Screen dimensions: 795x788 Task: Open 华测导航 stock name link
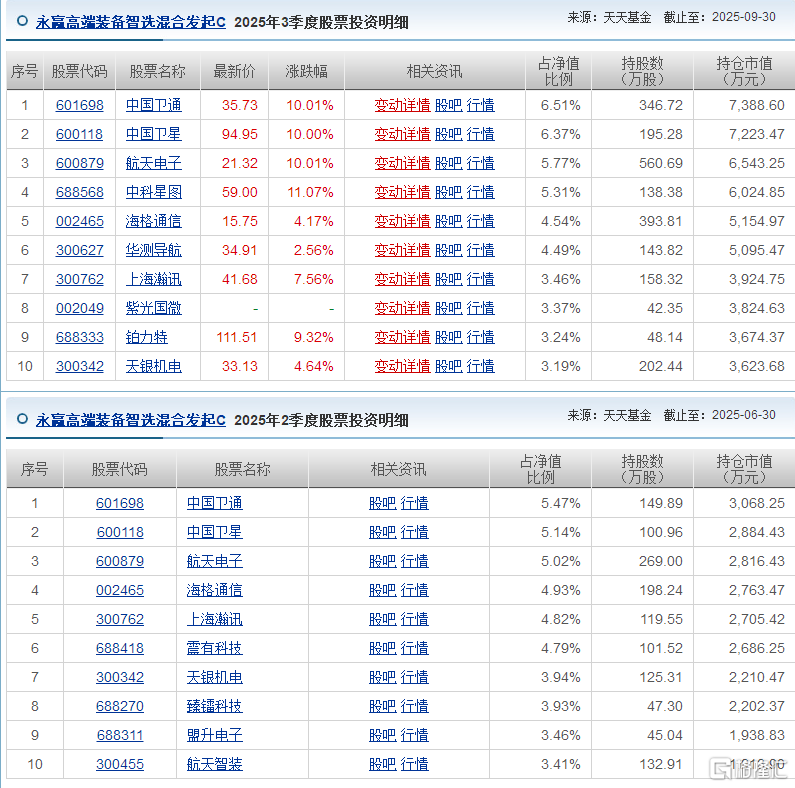coord(154,250)
